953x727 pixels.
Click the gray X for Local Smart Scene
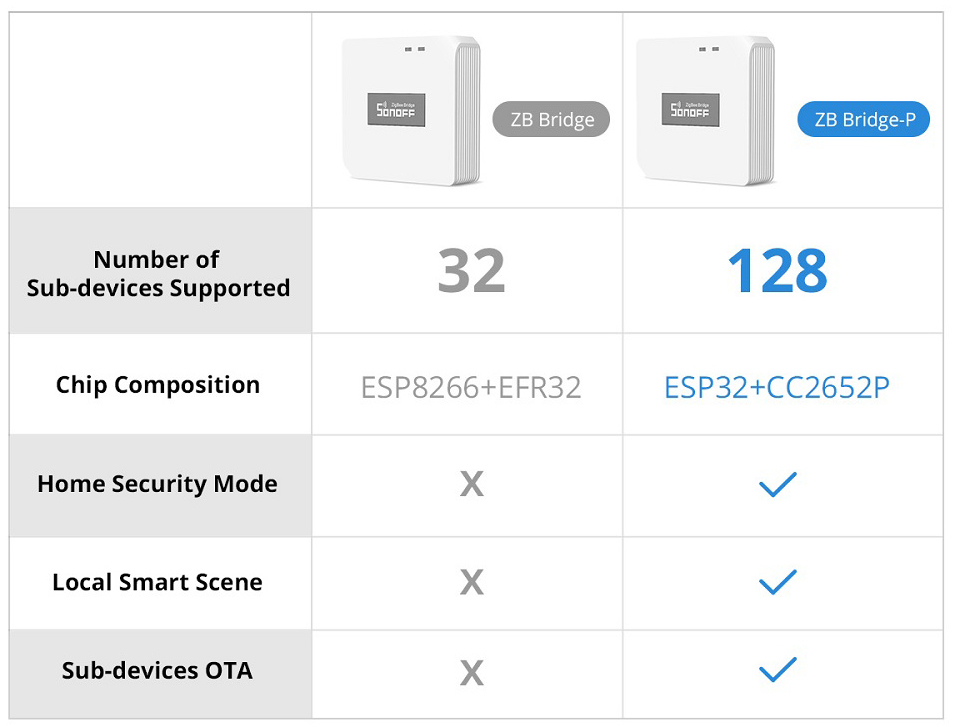(471, 583)
